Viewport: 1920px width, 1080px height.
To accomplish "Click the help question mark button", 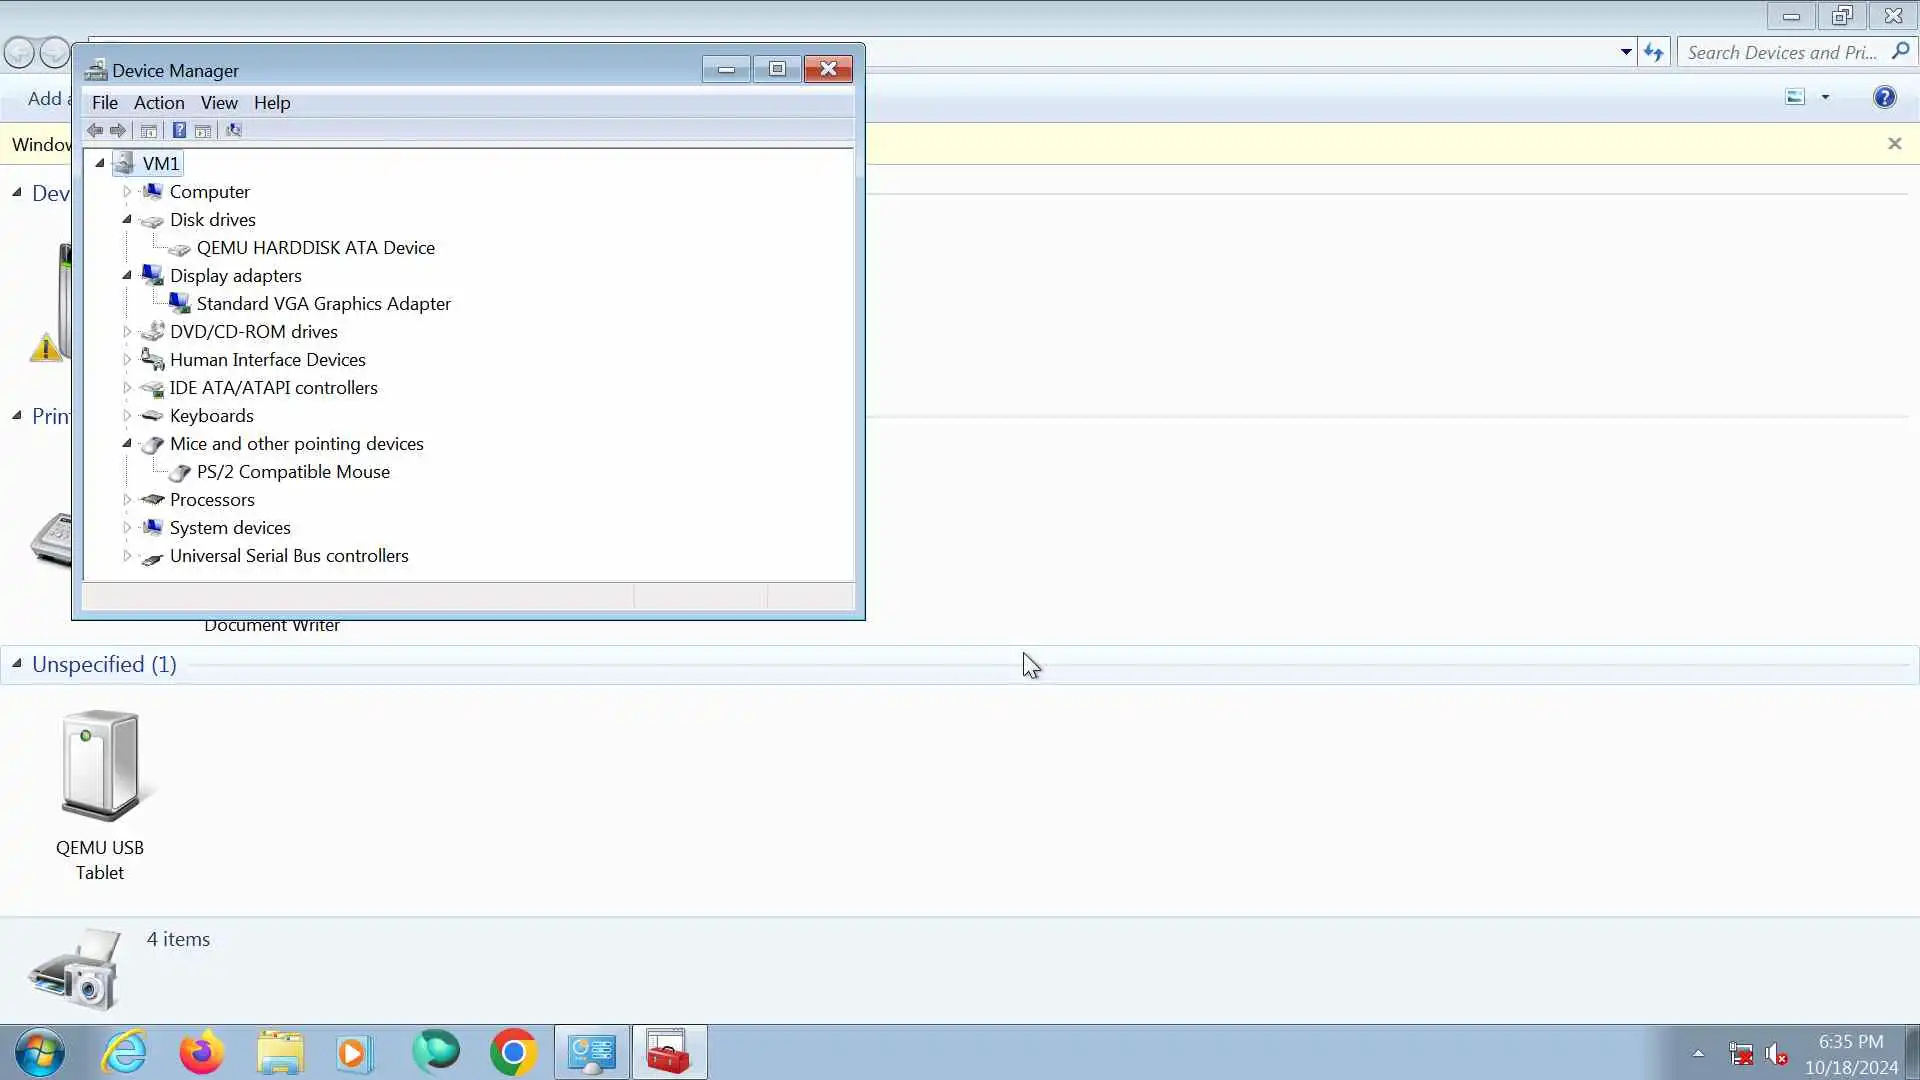I will coord(1884,97).
